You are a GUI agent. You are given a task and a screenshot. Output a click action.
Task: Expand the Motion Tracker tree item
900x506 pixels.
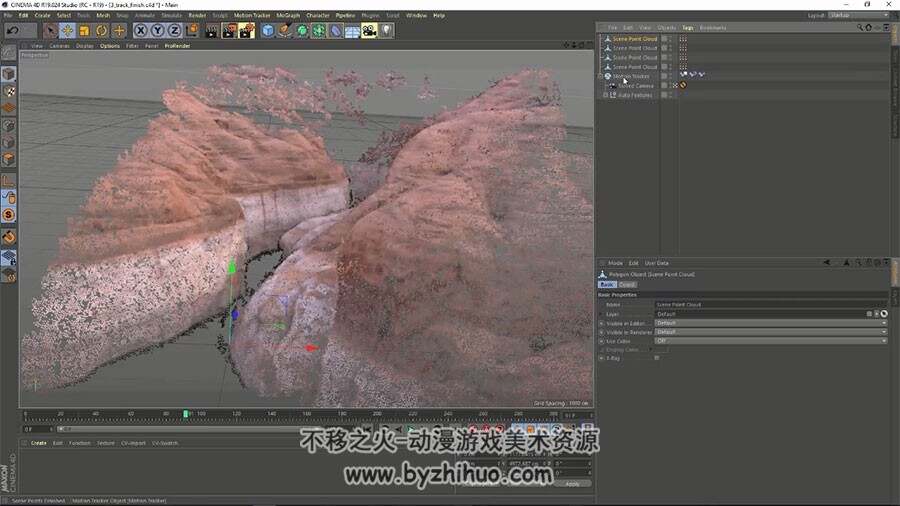coord(601,76)
